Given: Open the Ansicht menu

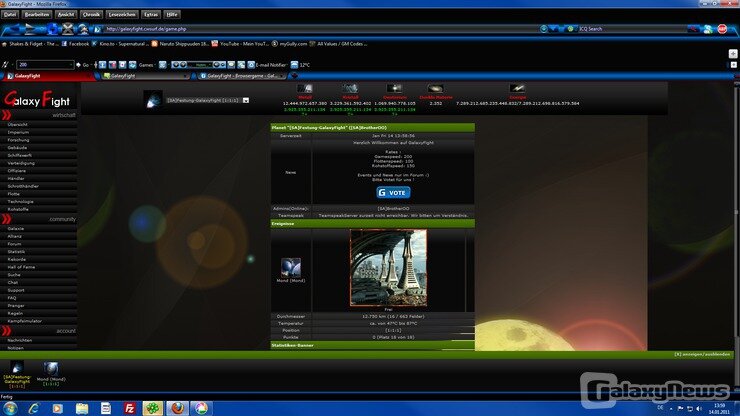Looking at the screenshot, I should 66,15.
